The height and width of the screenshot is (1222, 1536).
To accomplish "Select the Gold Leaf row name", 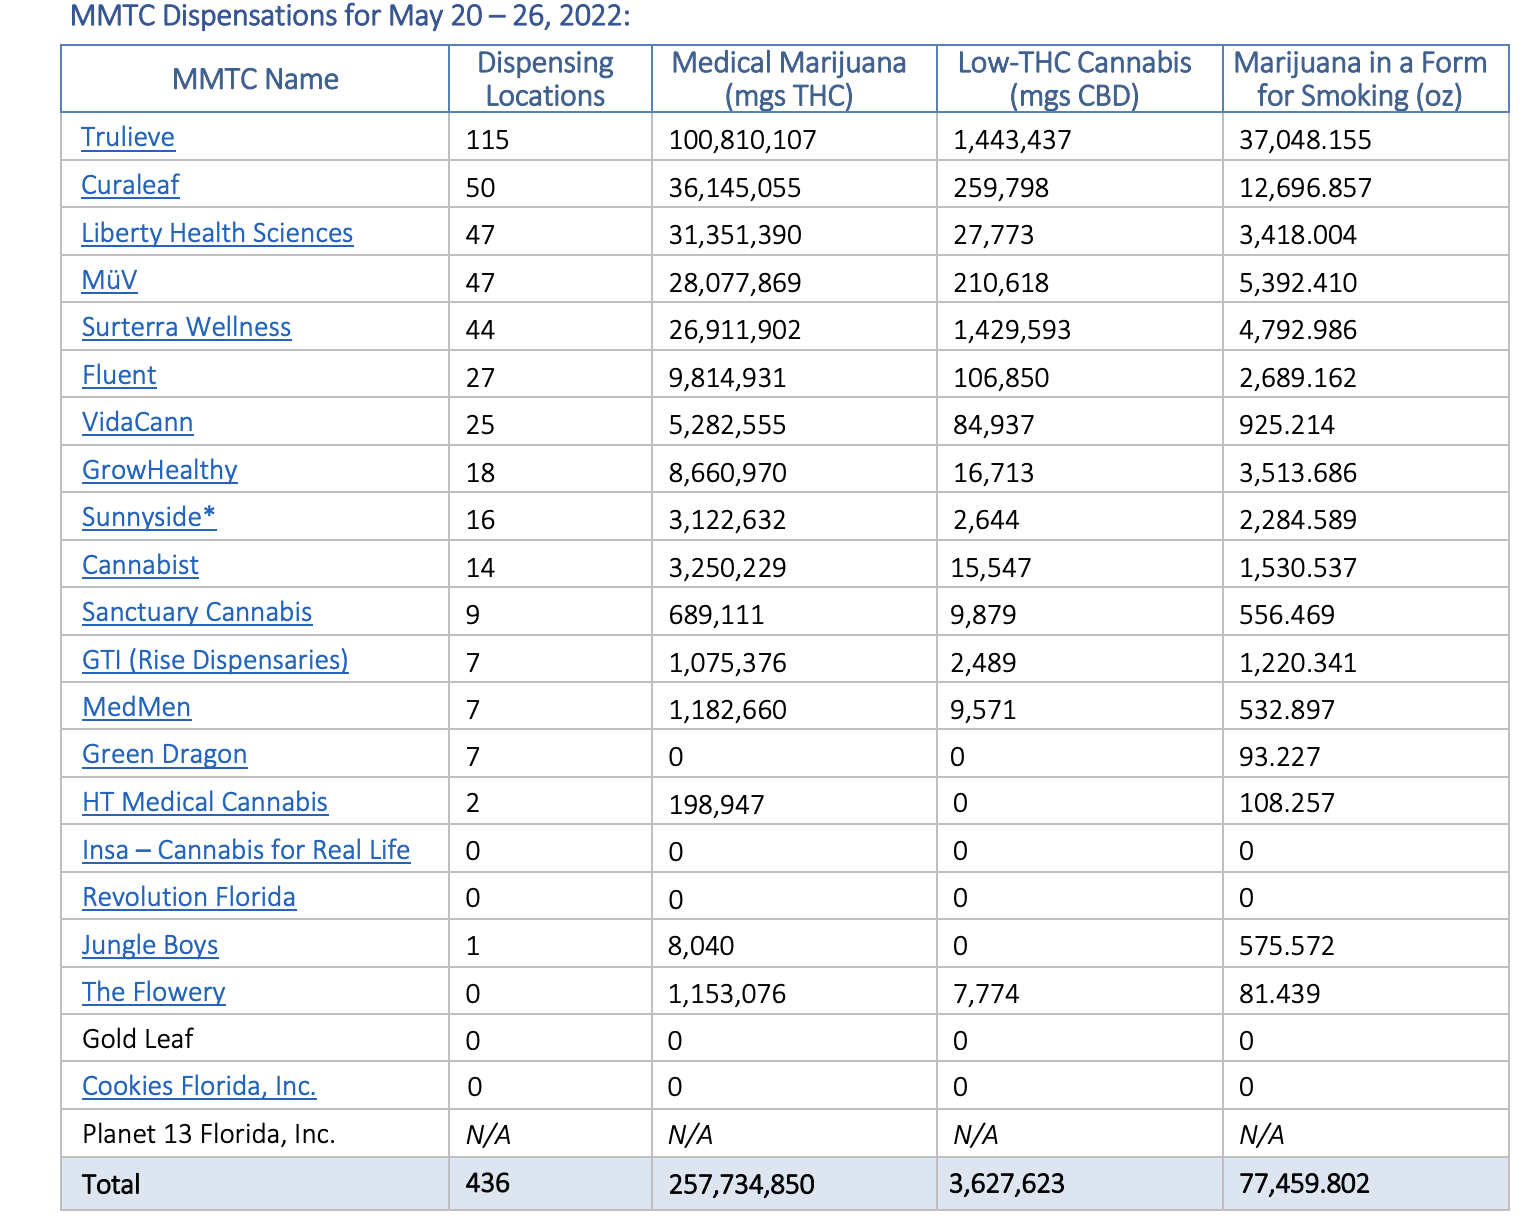I will pos(137,1039).
